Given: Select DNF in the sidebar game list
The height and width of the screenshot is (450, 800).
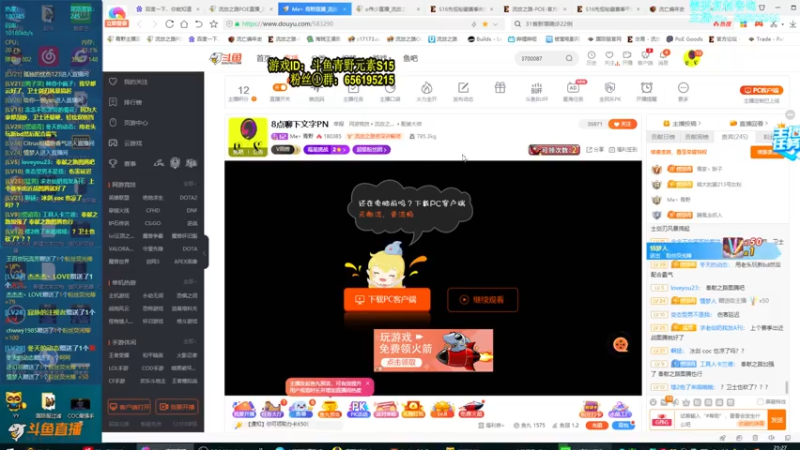Looking at the screenshot, I should (x=191, y=210).
